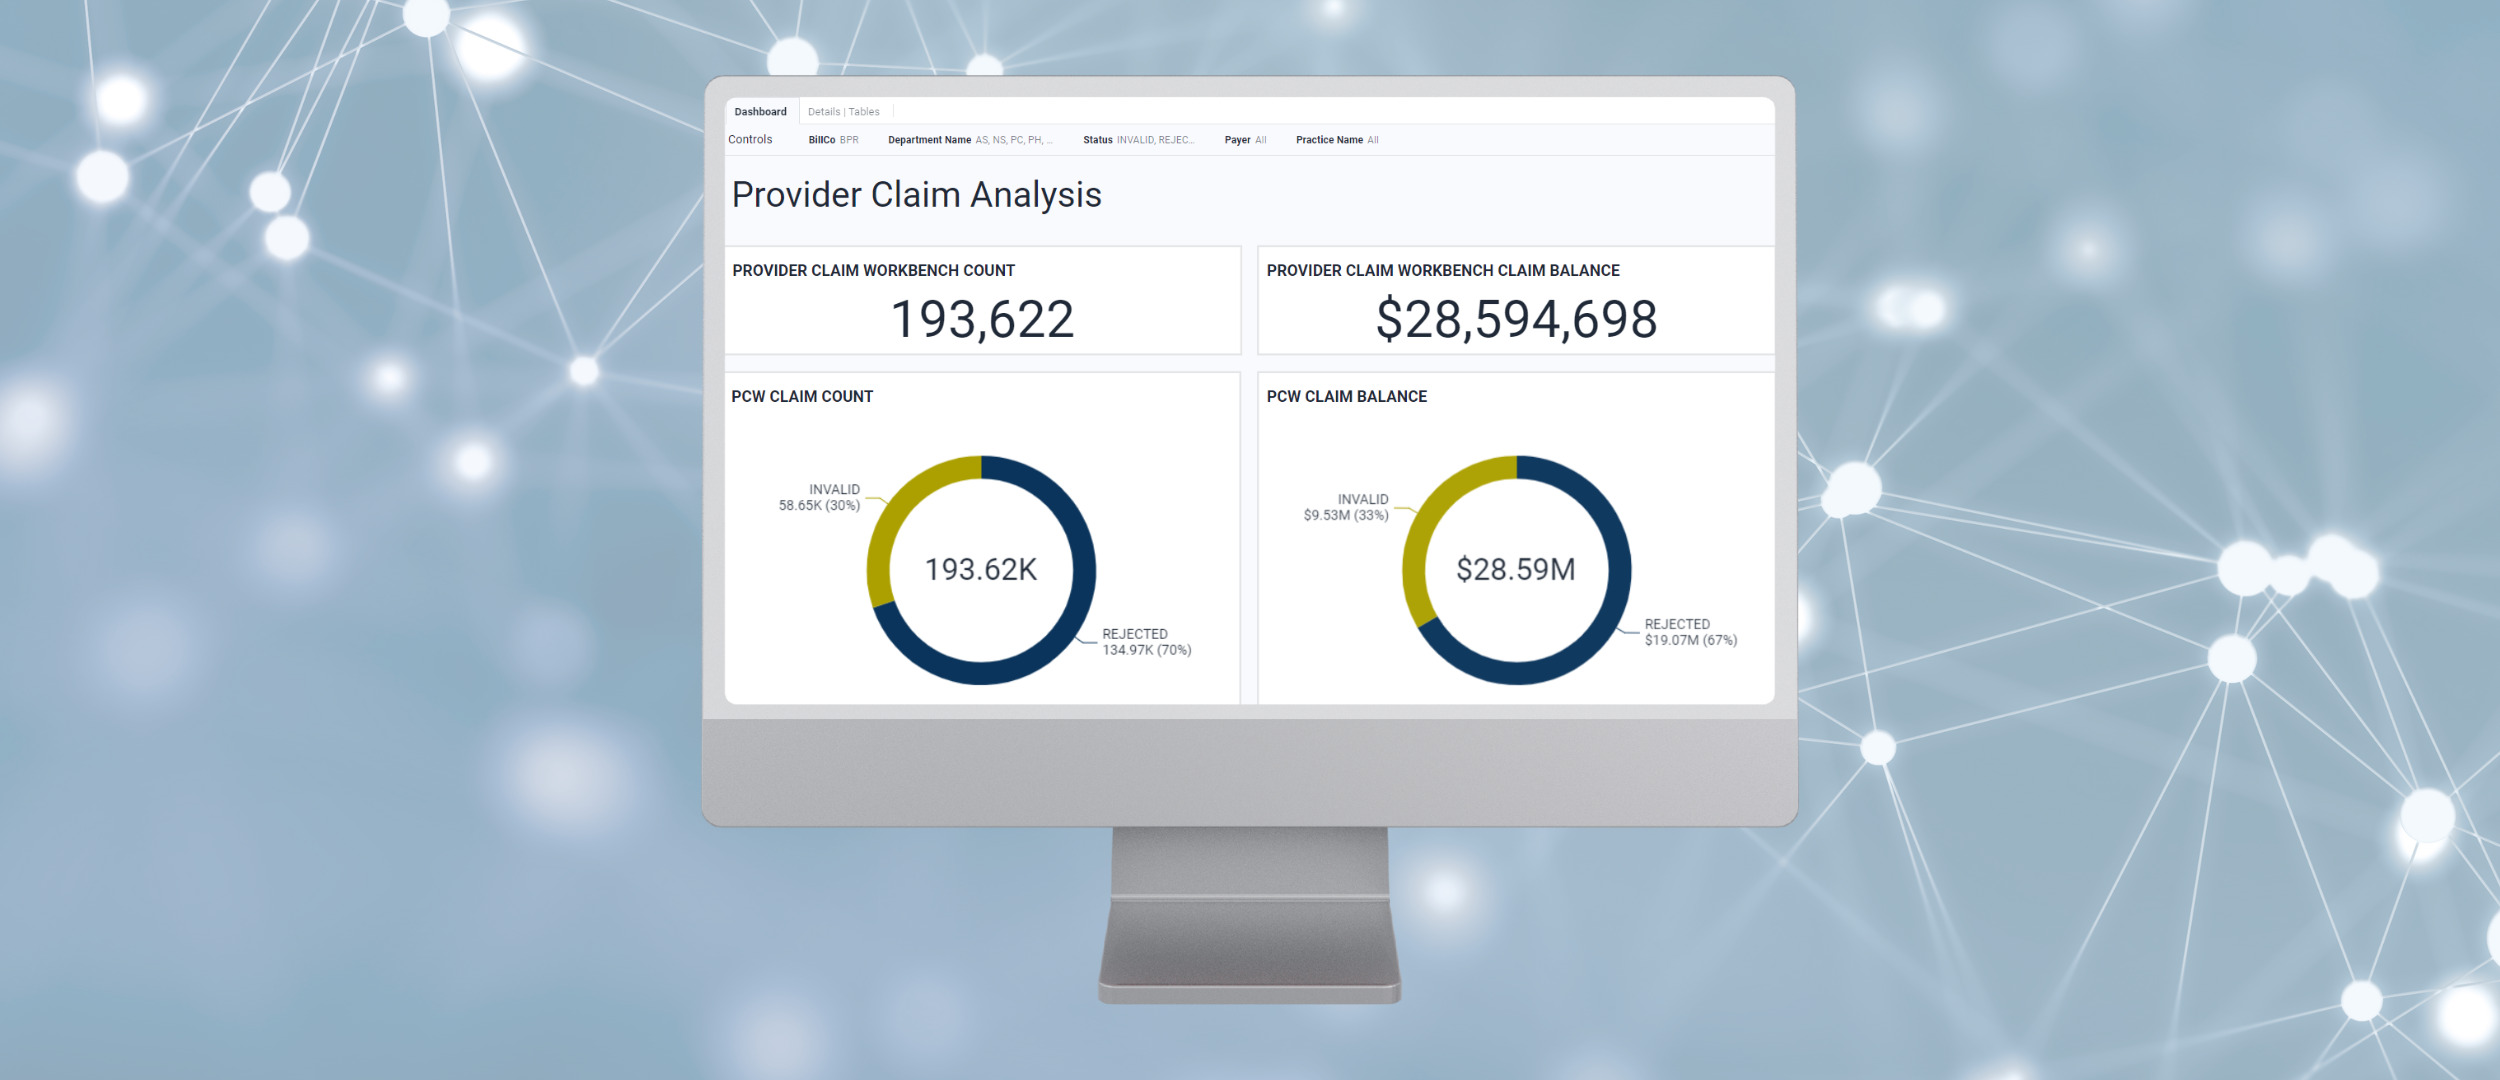Viewport: 2500px width, 1080px height.
Task: Open the Details | Tables tab
Action: click(x=843, y=112)
